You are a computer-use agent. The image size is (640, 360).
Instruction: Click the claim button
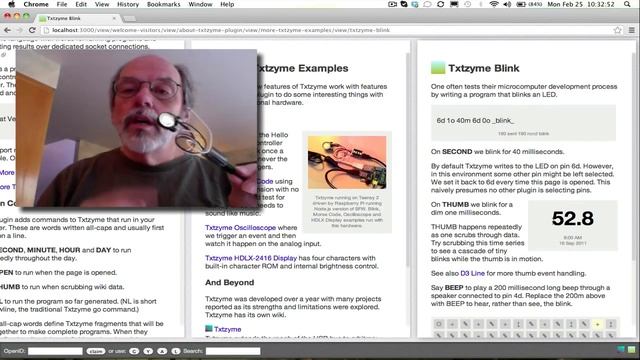point(96,351)
